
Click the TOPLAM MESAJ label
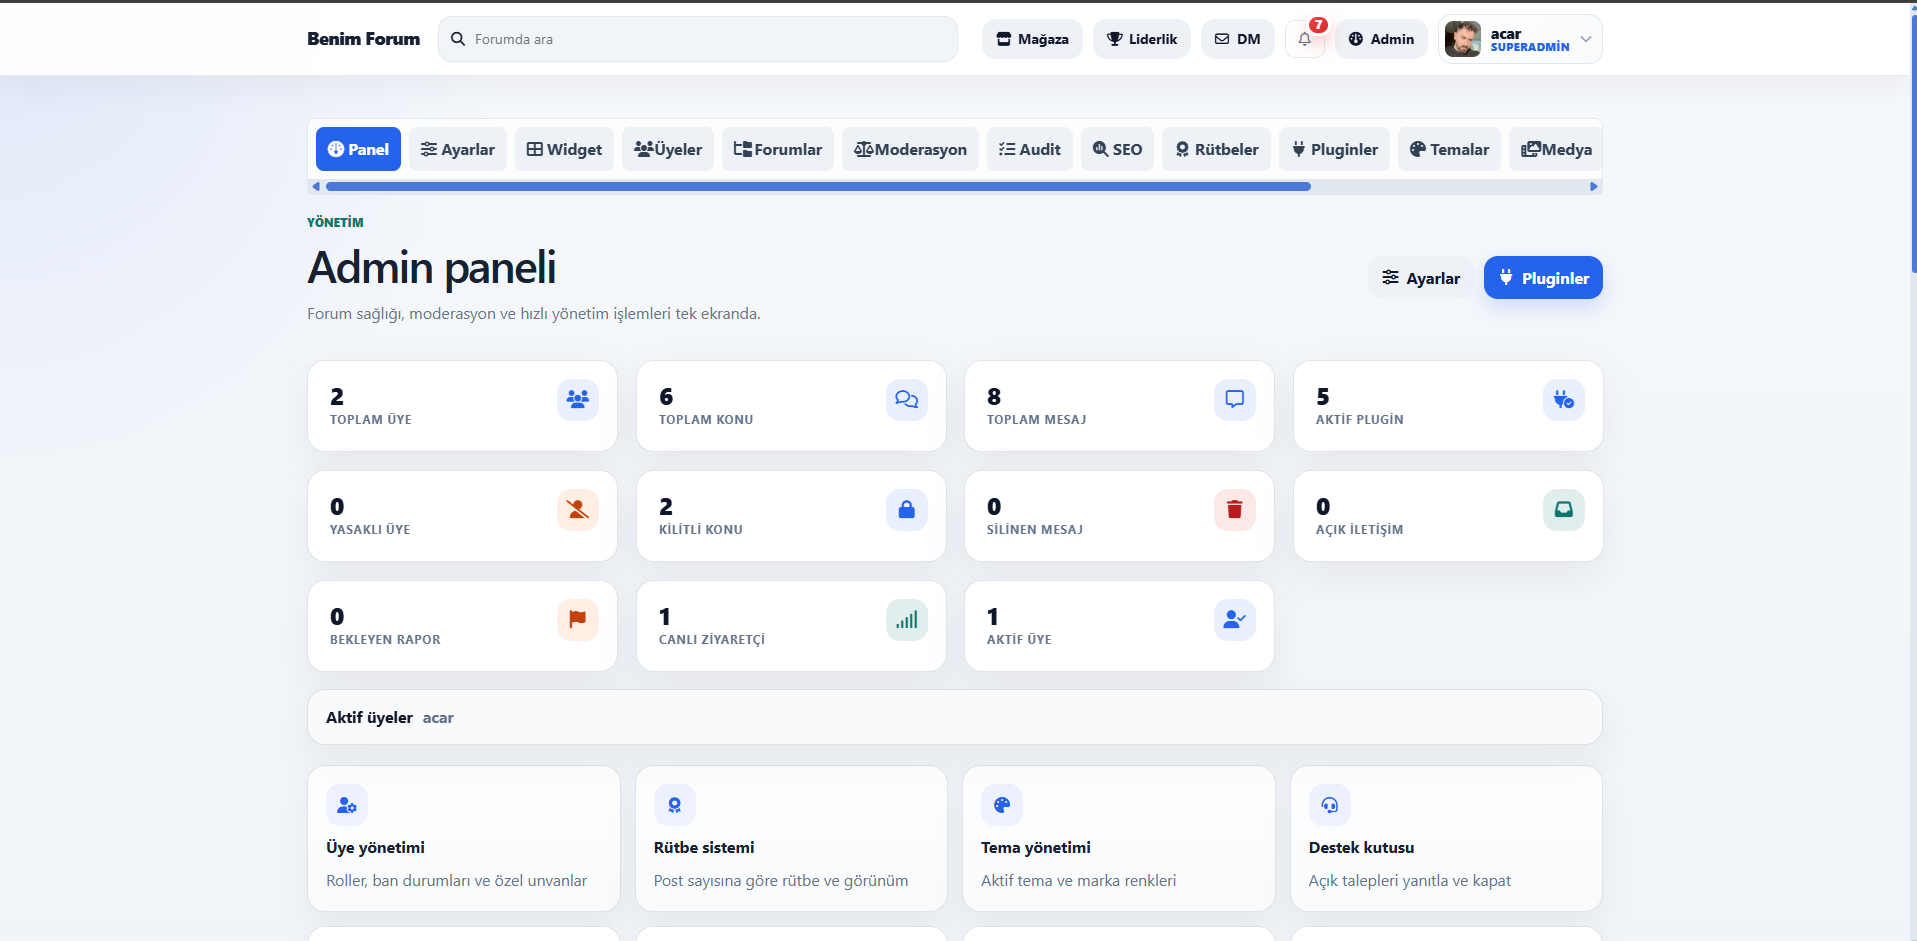[x=1036, y=420]
